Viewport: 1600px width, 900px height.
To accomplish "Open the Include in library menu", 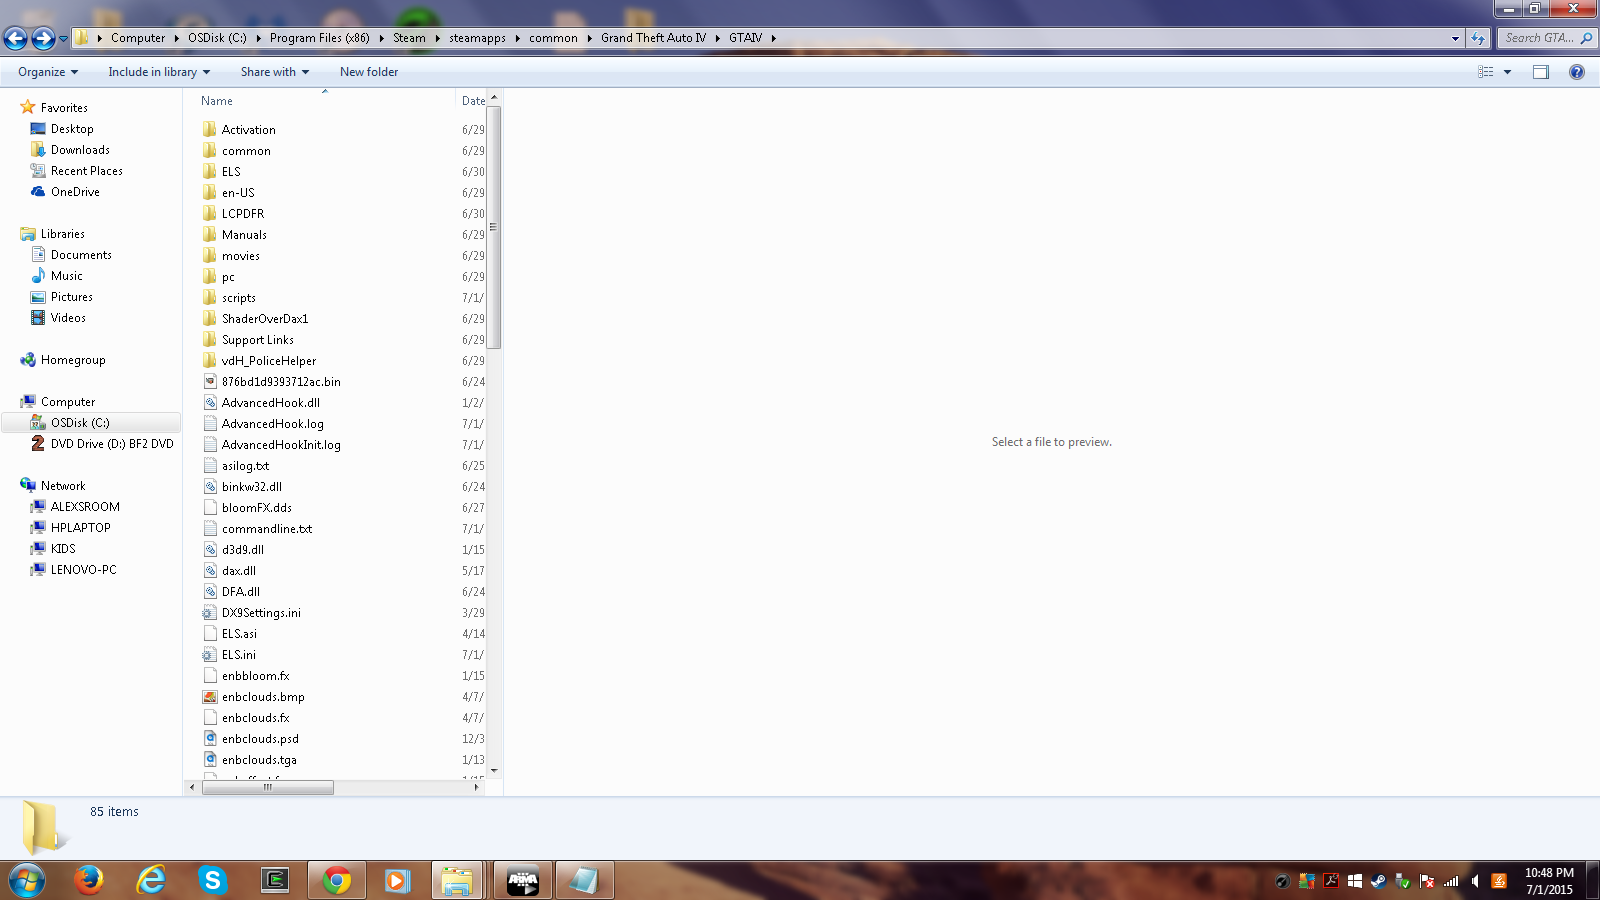I will (159, 72).
